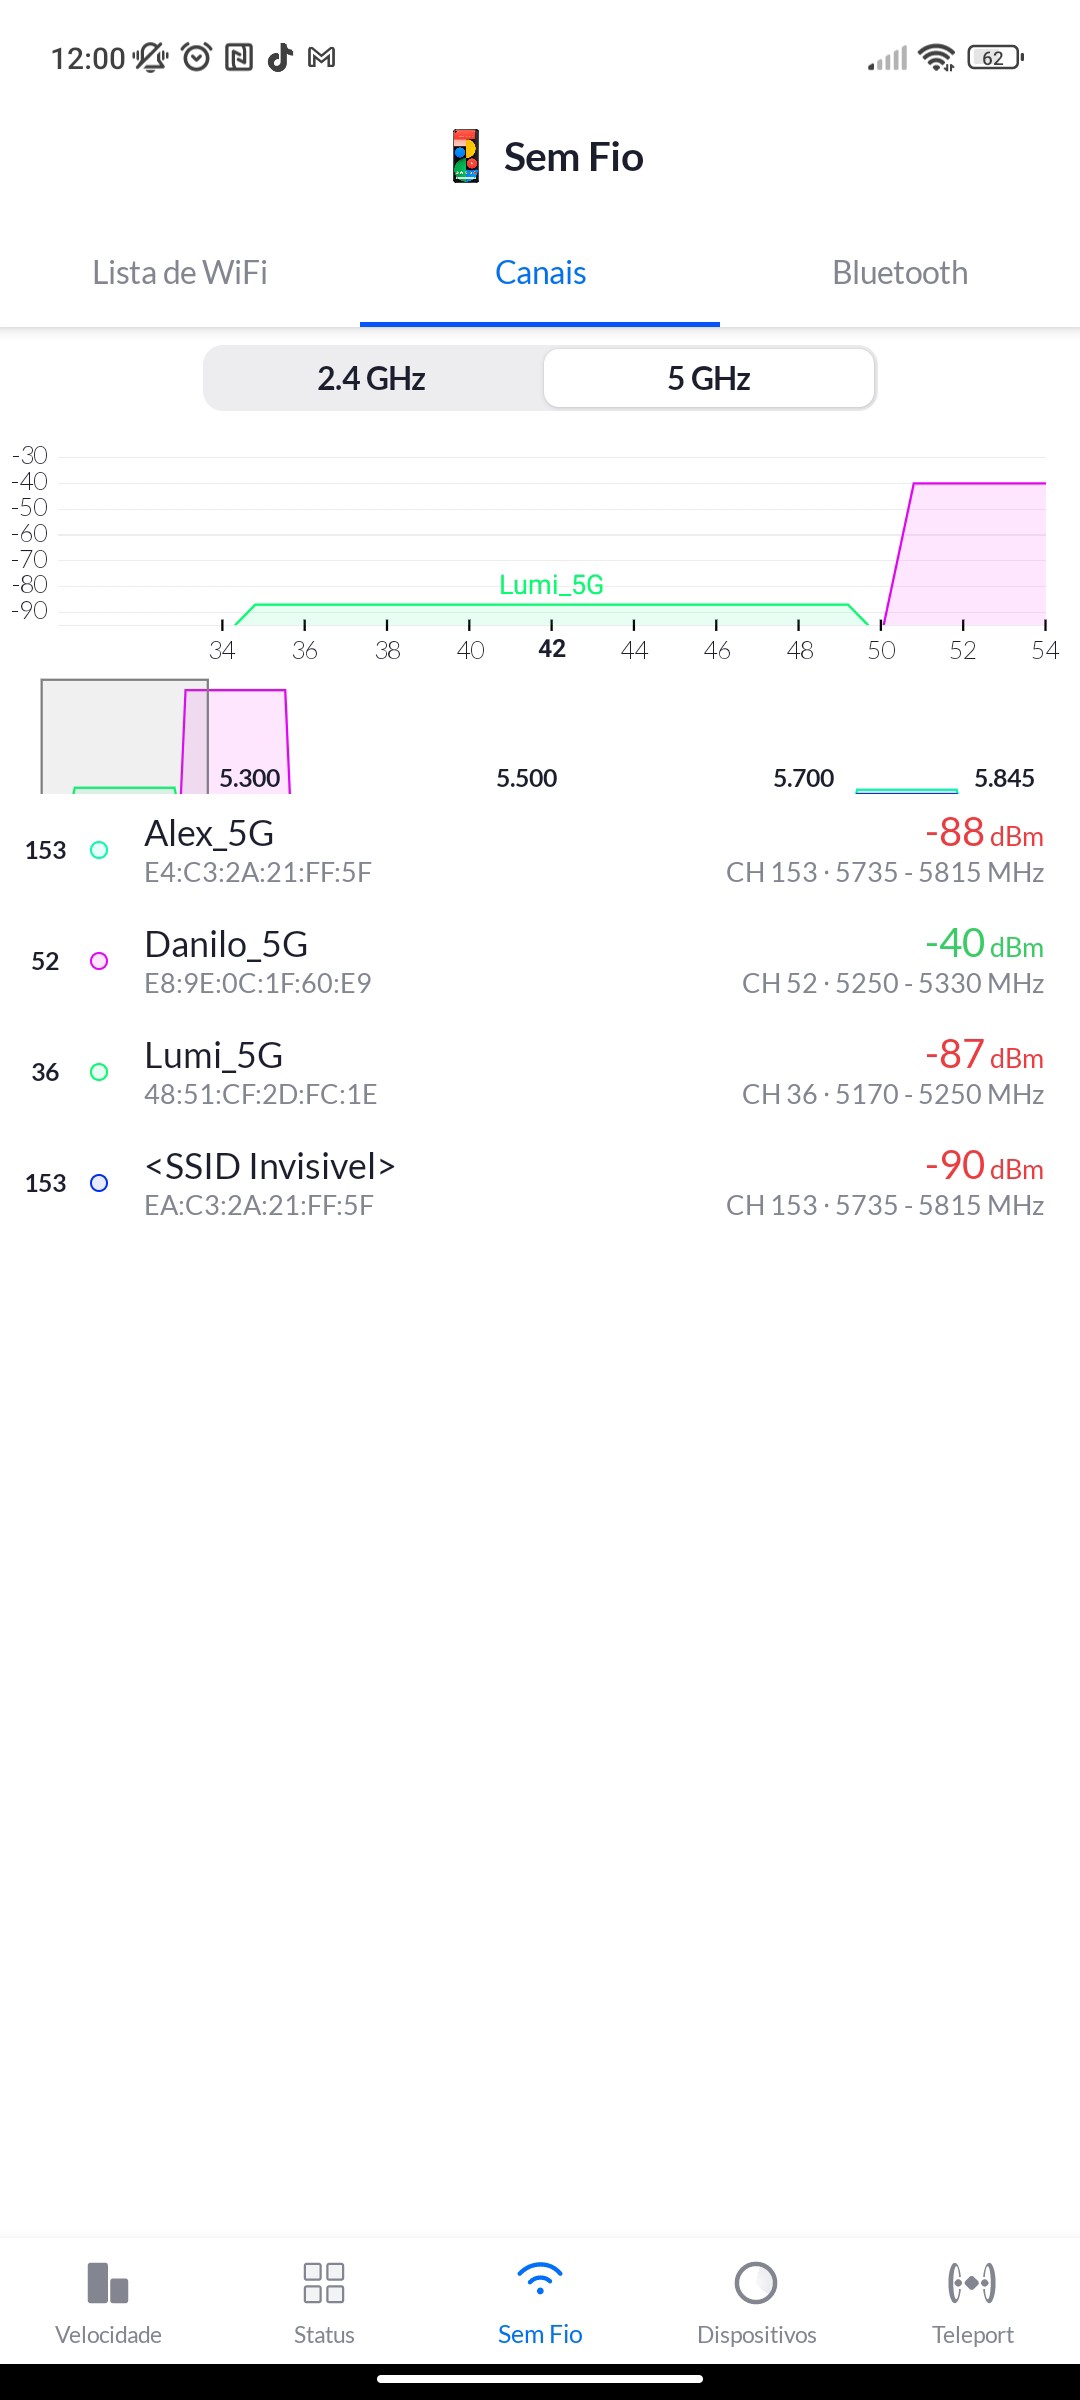This screenshot has width=1080, height=2400.
Task: Open the Velocidade speed icon
Action: pyautogui.click(x=108, y=2283)
